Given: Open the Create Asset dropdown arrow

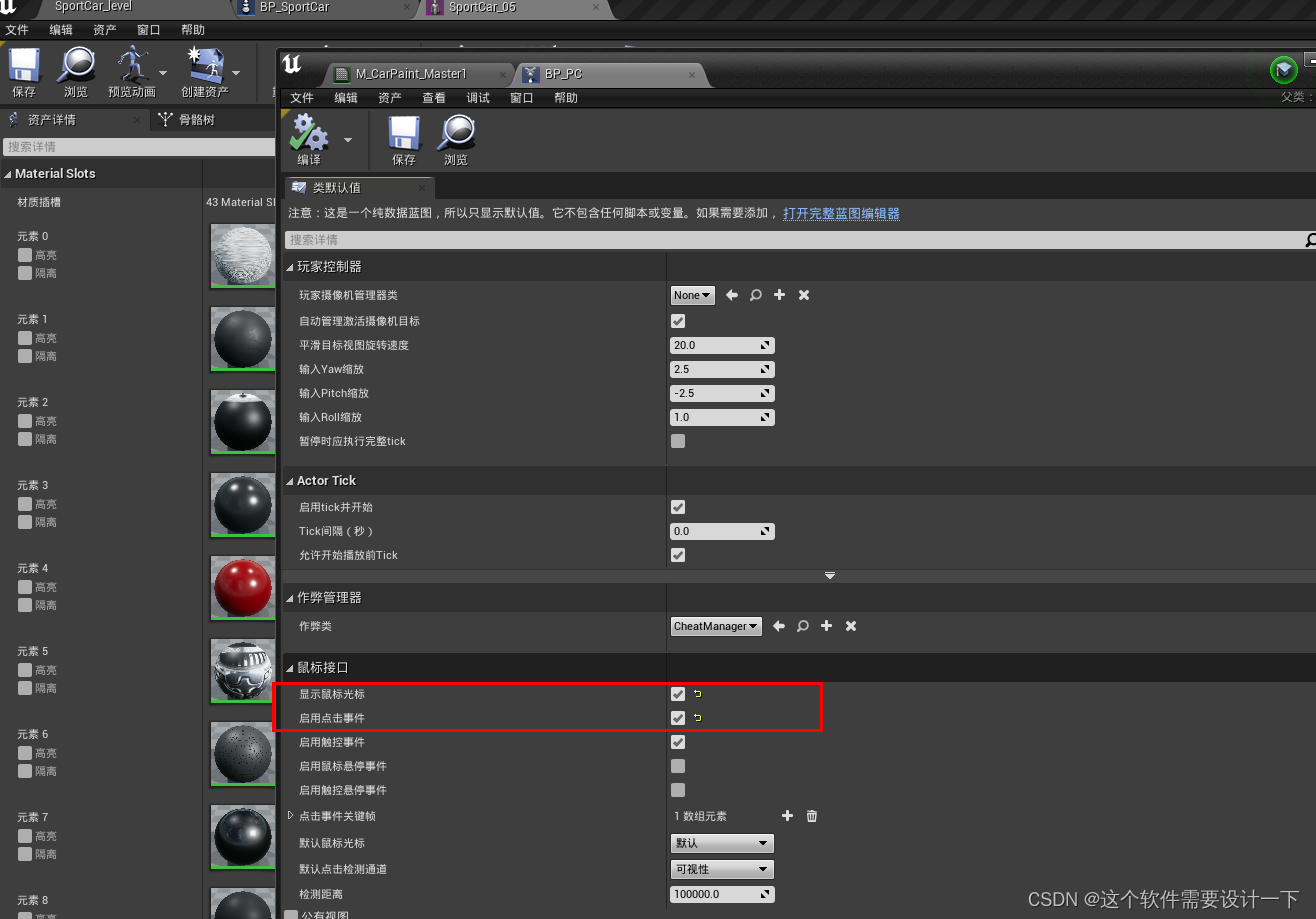Looking at the screenshot, I should click(x=236, y=72).
